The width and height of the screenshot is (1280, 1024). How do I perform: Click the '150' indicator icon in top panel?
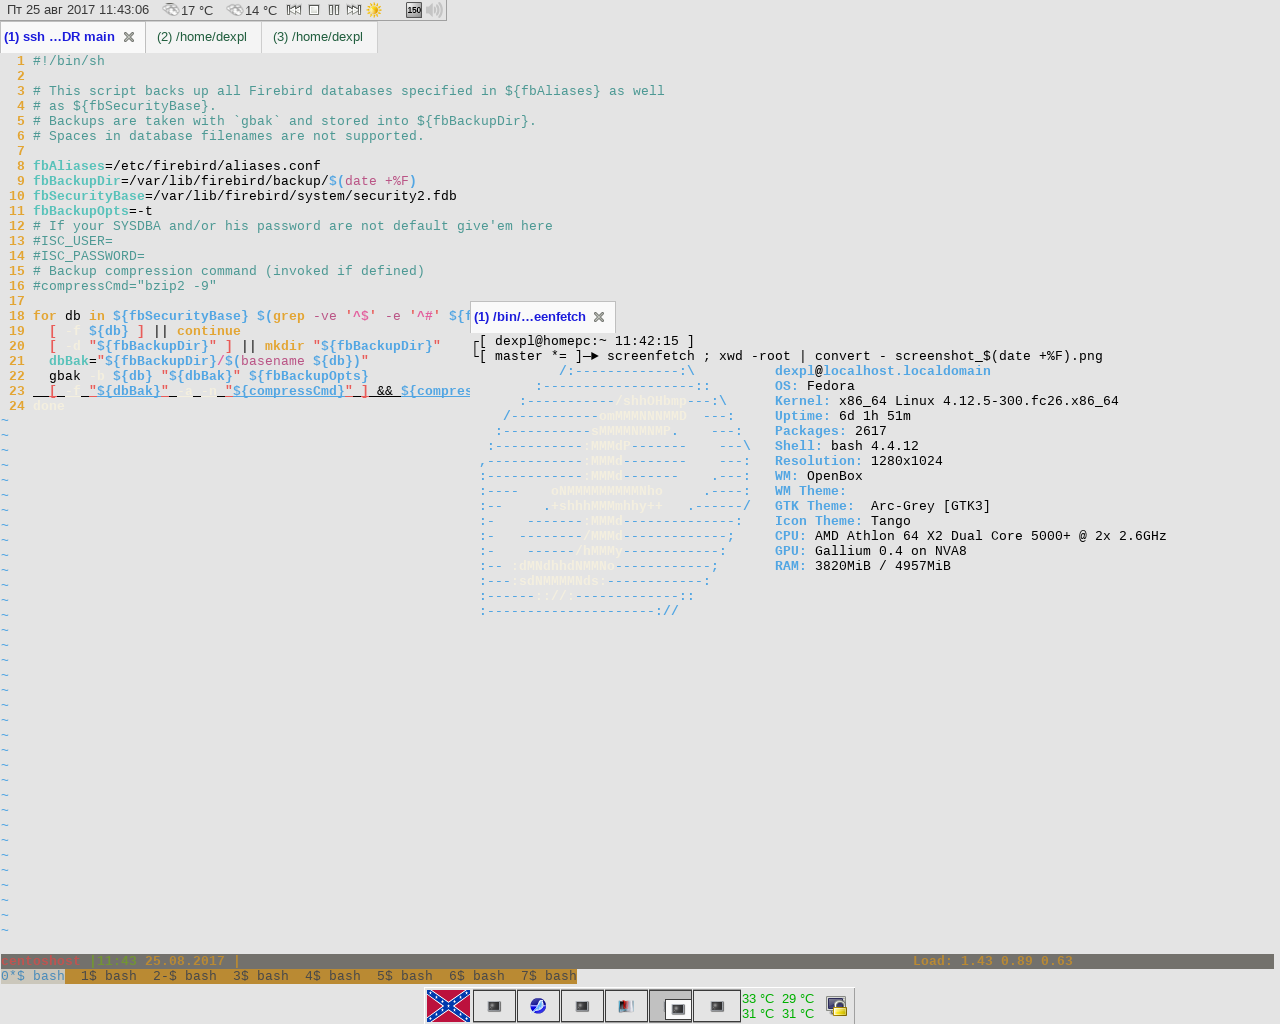click(x=414, y=10)
